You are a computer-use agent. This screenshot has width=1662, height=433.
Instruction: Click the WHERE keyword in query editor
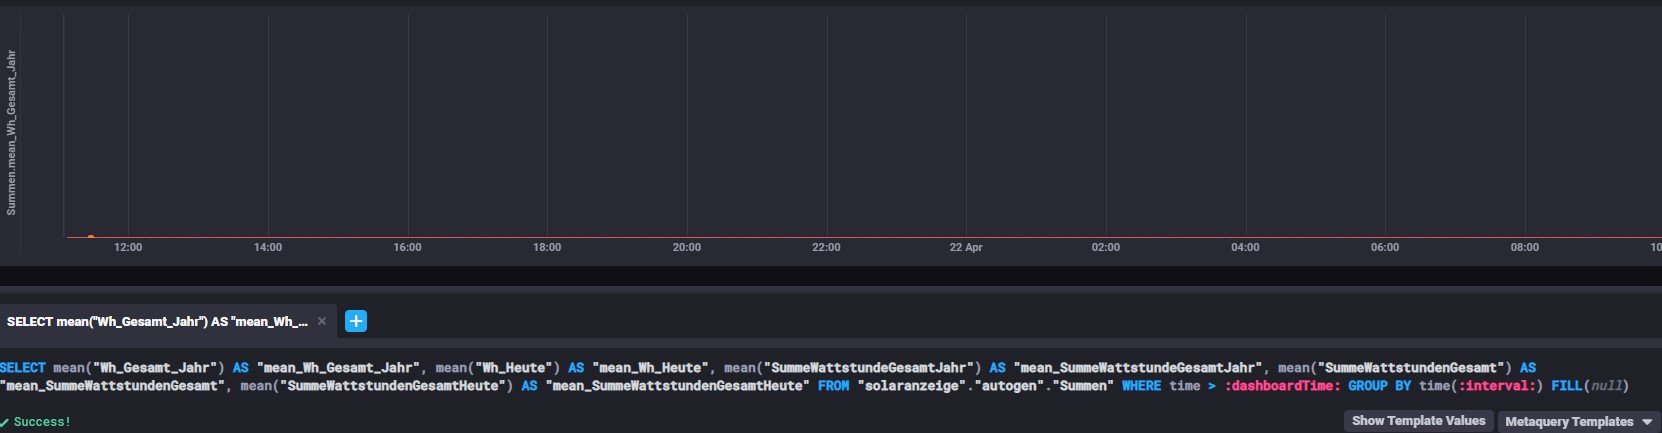click(x=1140, y=386)
